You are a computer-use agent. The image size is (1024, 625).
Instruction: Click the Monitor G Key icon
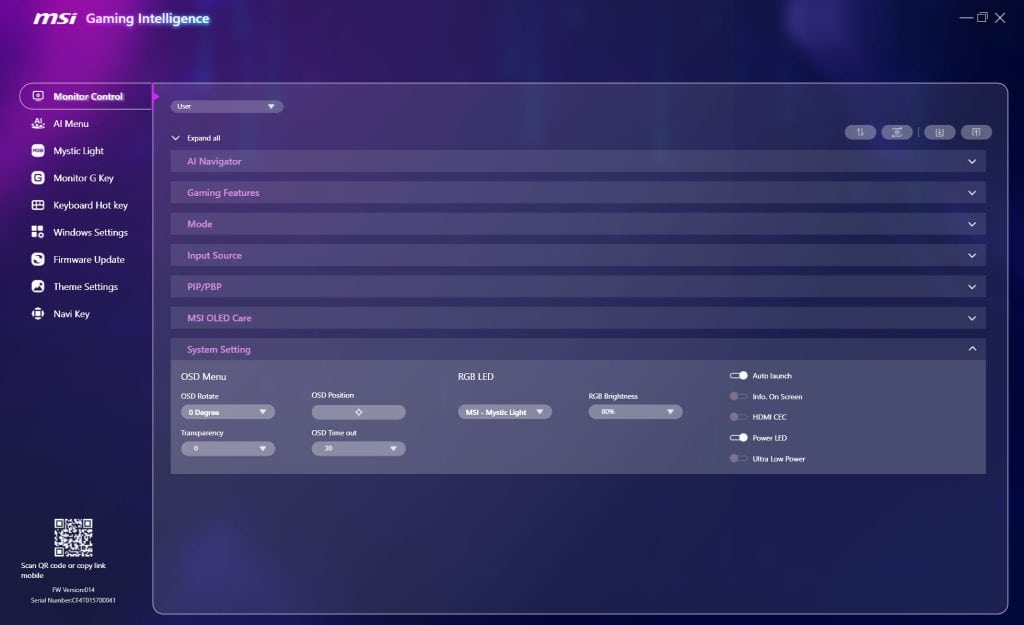(38, 178)
